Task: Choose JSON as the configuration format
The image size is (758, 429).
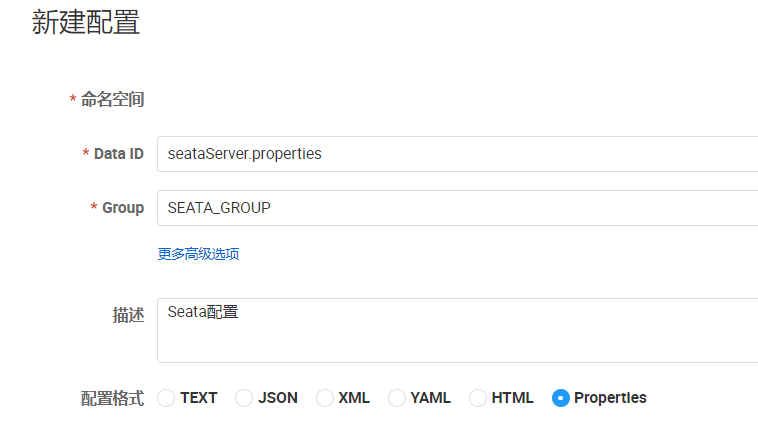Action: point(244,398)
